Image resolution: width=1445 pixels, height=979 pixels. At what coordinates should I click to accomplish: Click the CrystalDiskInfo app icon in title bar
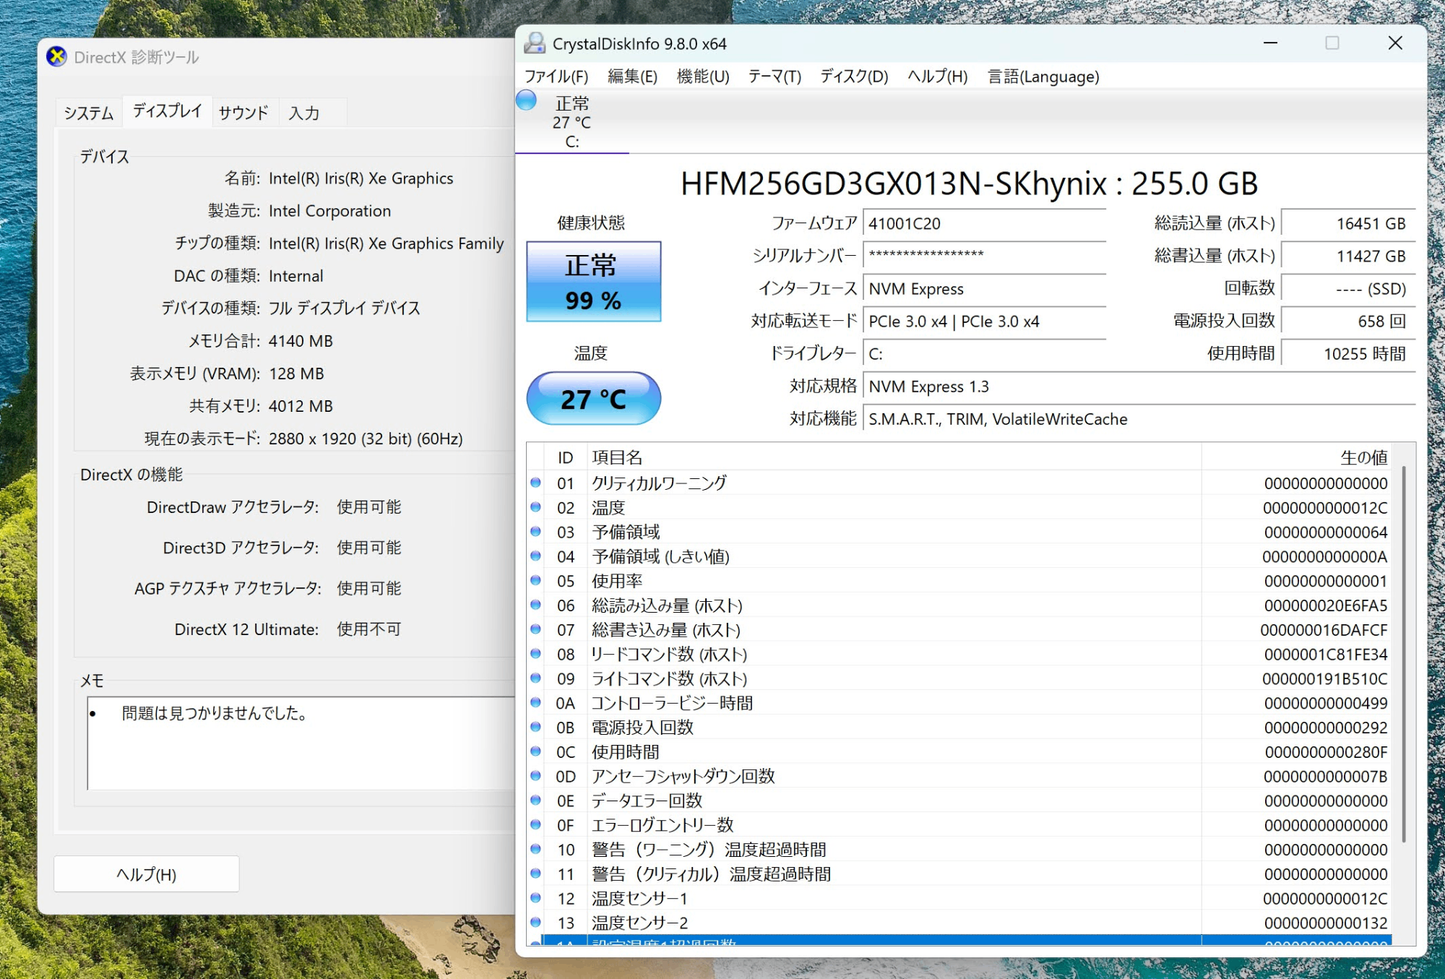(x=535, y=43)
